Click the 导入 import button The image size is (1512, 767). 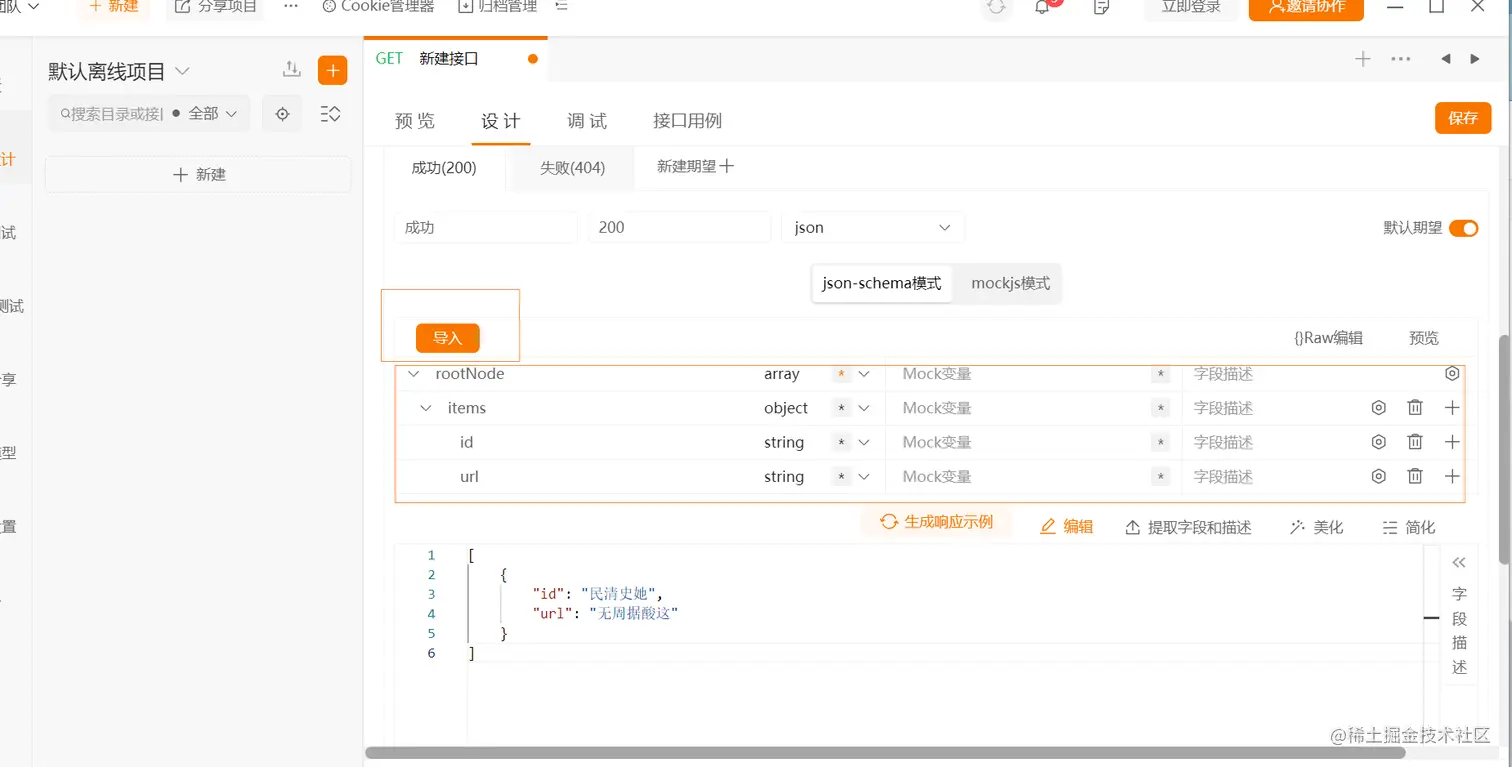[448, 338]
